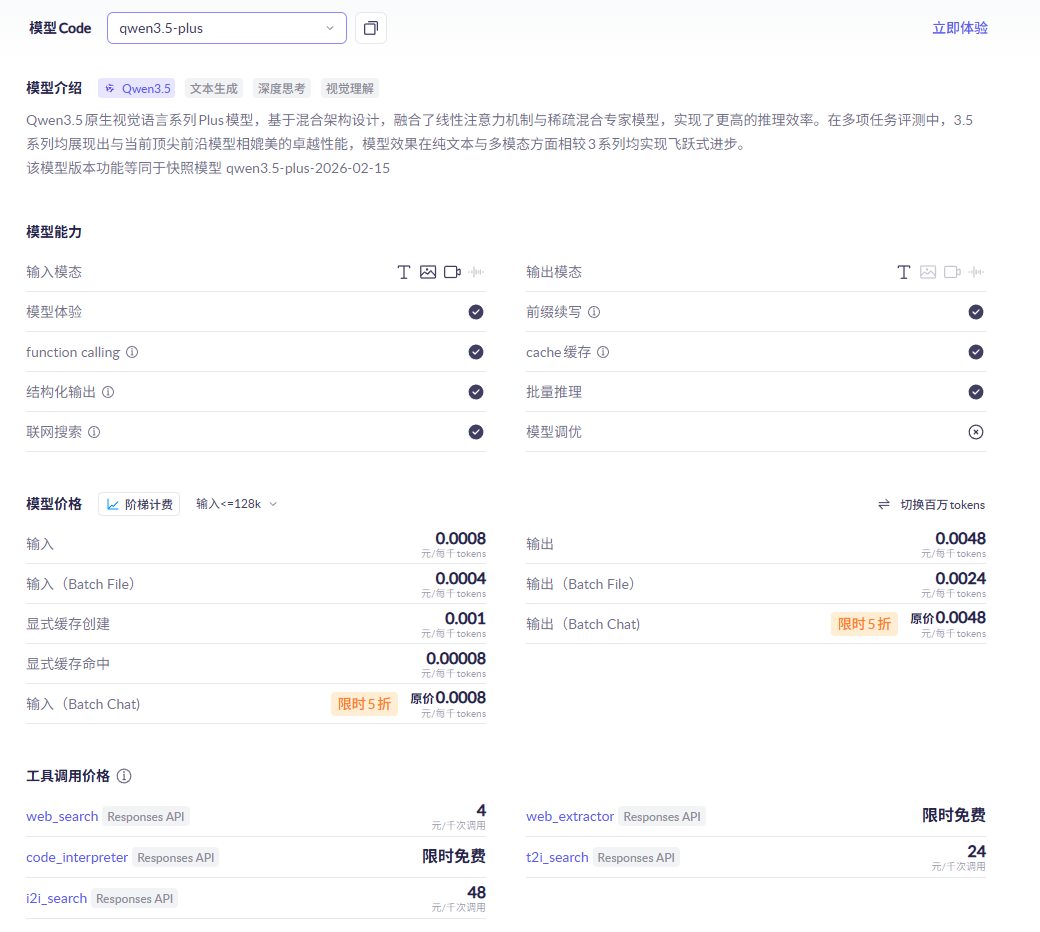Image resolution: width=1040 pixels, height=932 pixels.
Task: Click the 视觉理解 tag
Action: click(350, 88)
